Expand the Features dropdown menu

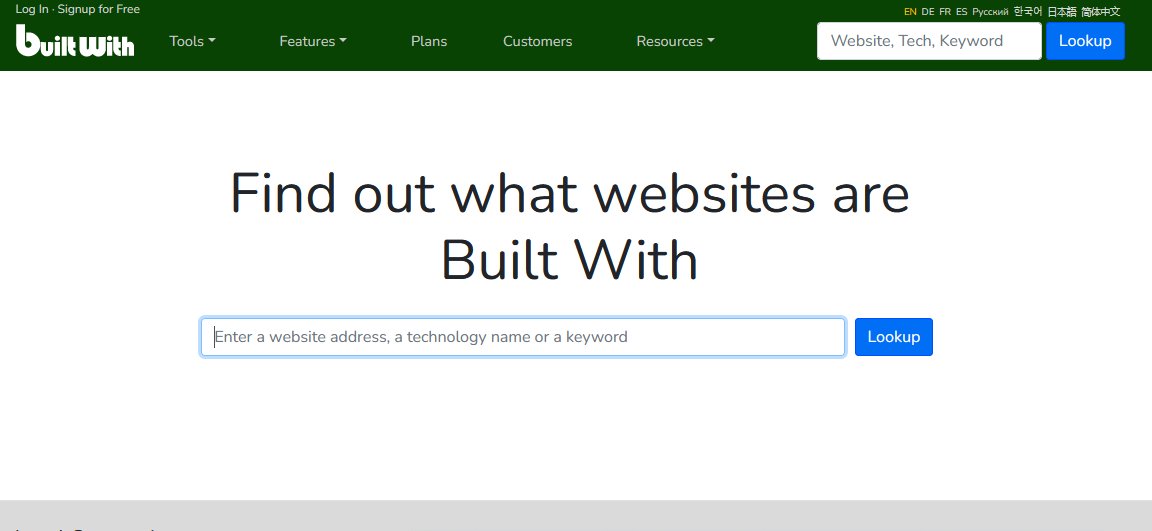point(313,41)
